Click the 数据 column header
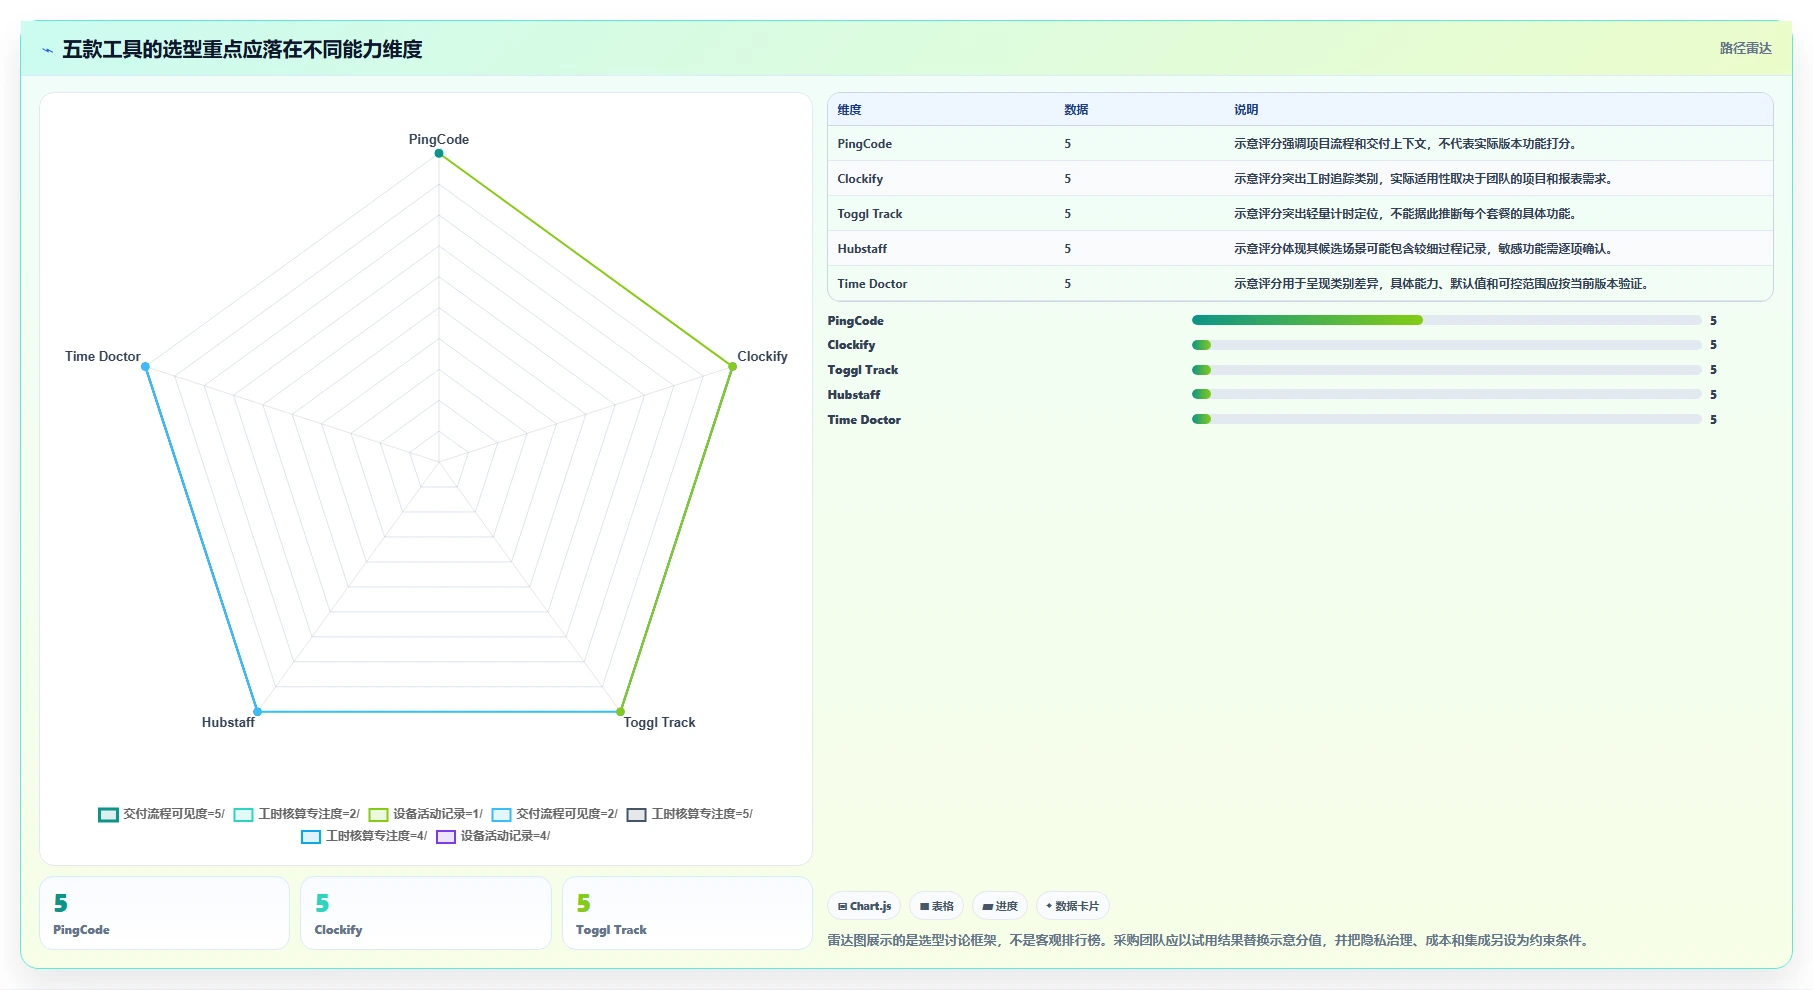This screenshot has width=1813, height=990. (x=1076, y=110)
